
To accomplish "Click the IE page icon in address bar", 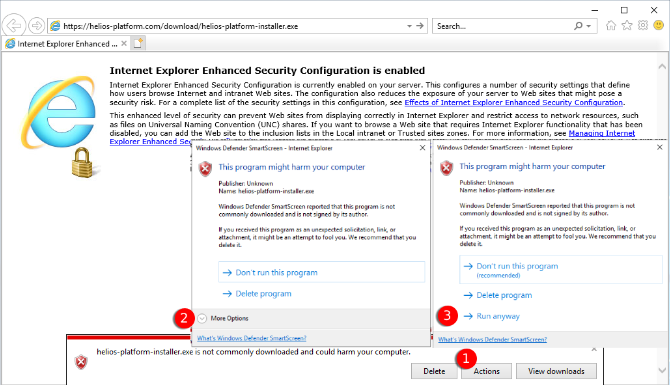I will point(55,26).
